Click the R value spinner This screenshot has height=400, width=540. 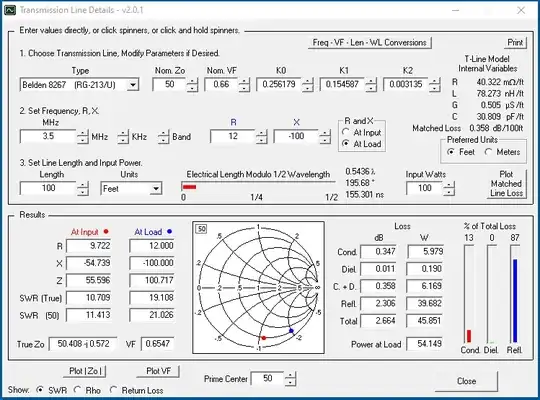[x=262, y=137]
